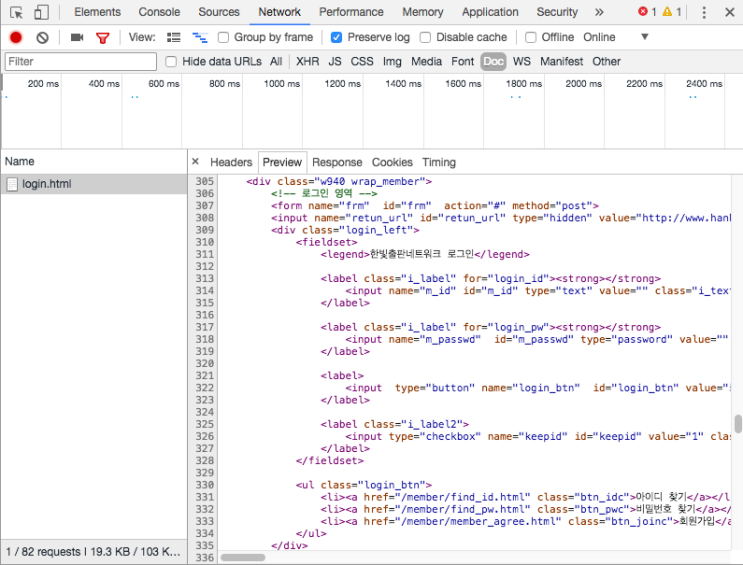The image size is (743, 565).
Task: Check the Offline checkbox
Action: (531, 37)
